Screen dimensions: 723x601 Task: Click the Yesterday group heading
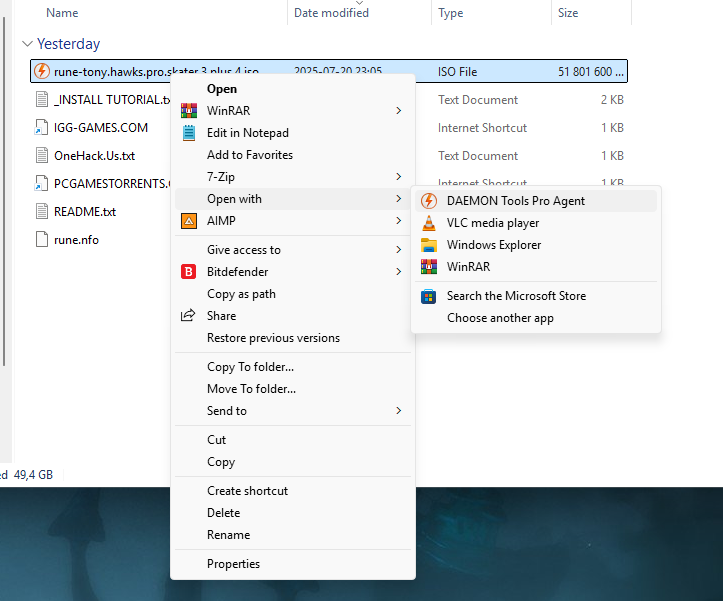click(68, 44)
